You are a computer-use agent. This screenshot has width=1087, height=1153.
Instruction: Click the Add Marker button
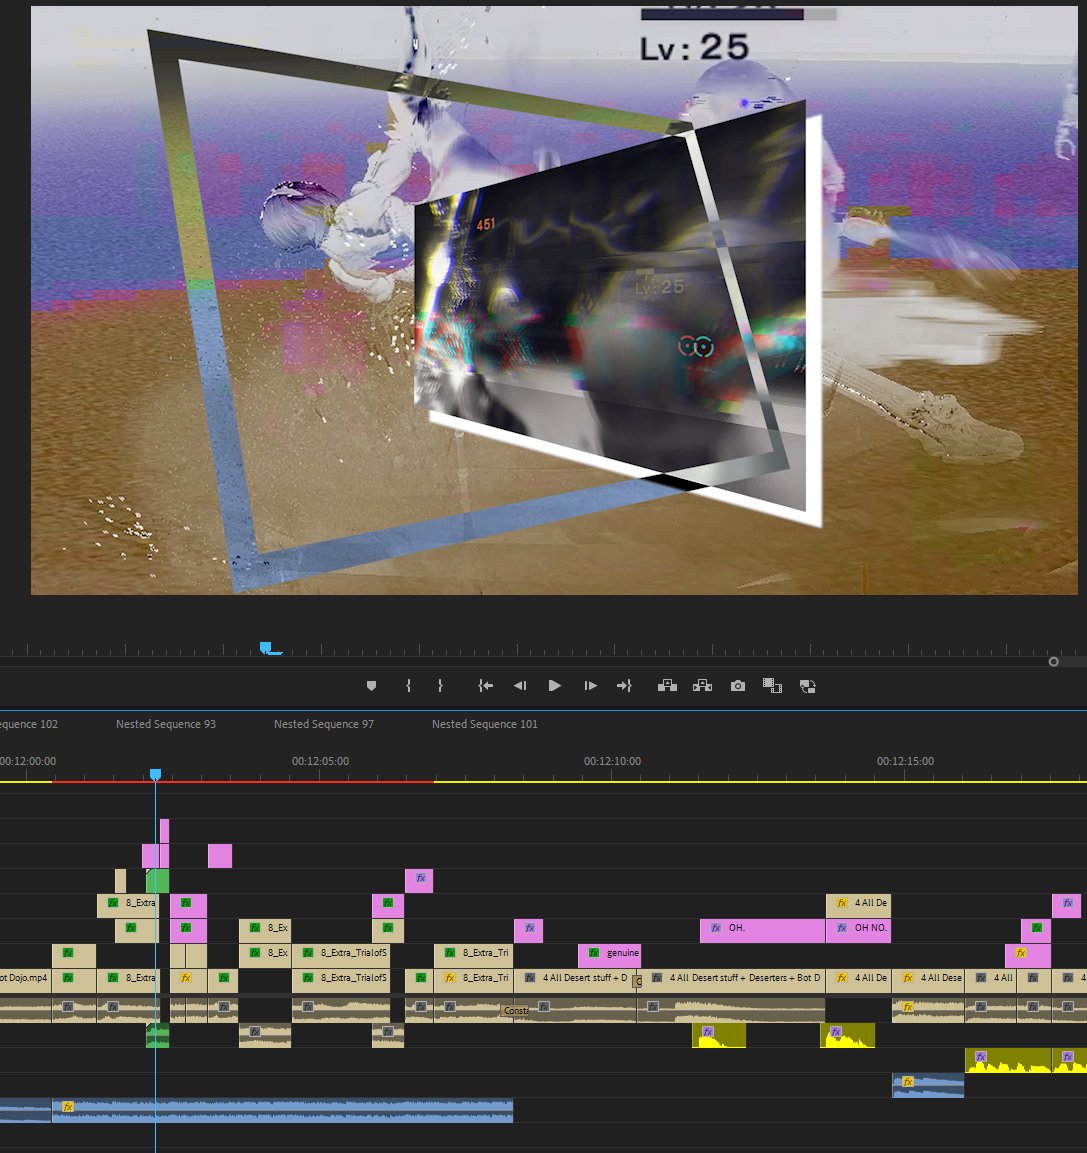(x=371, y=685)
